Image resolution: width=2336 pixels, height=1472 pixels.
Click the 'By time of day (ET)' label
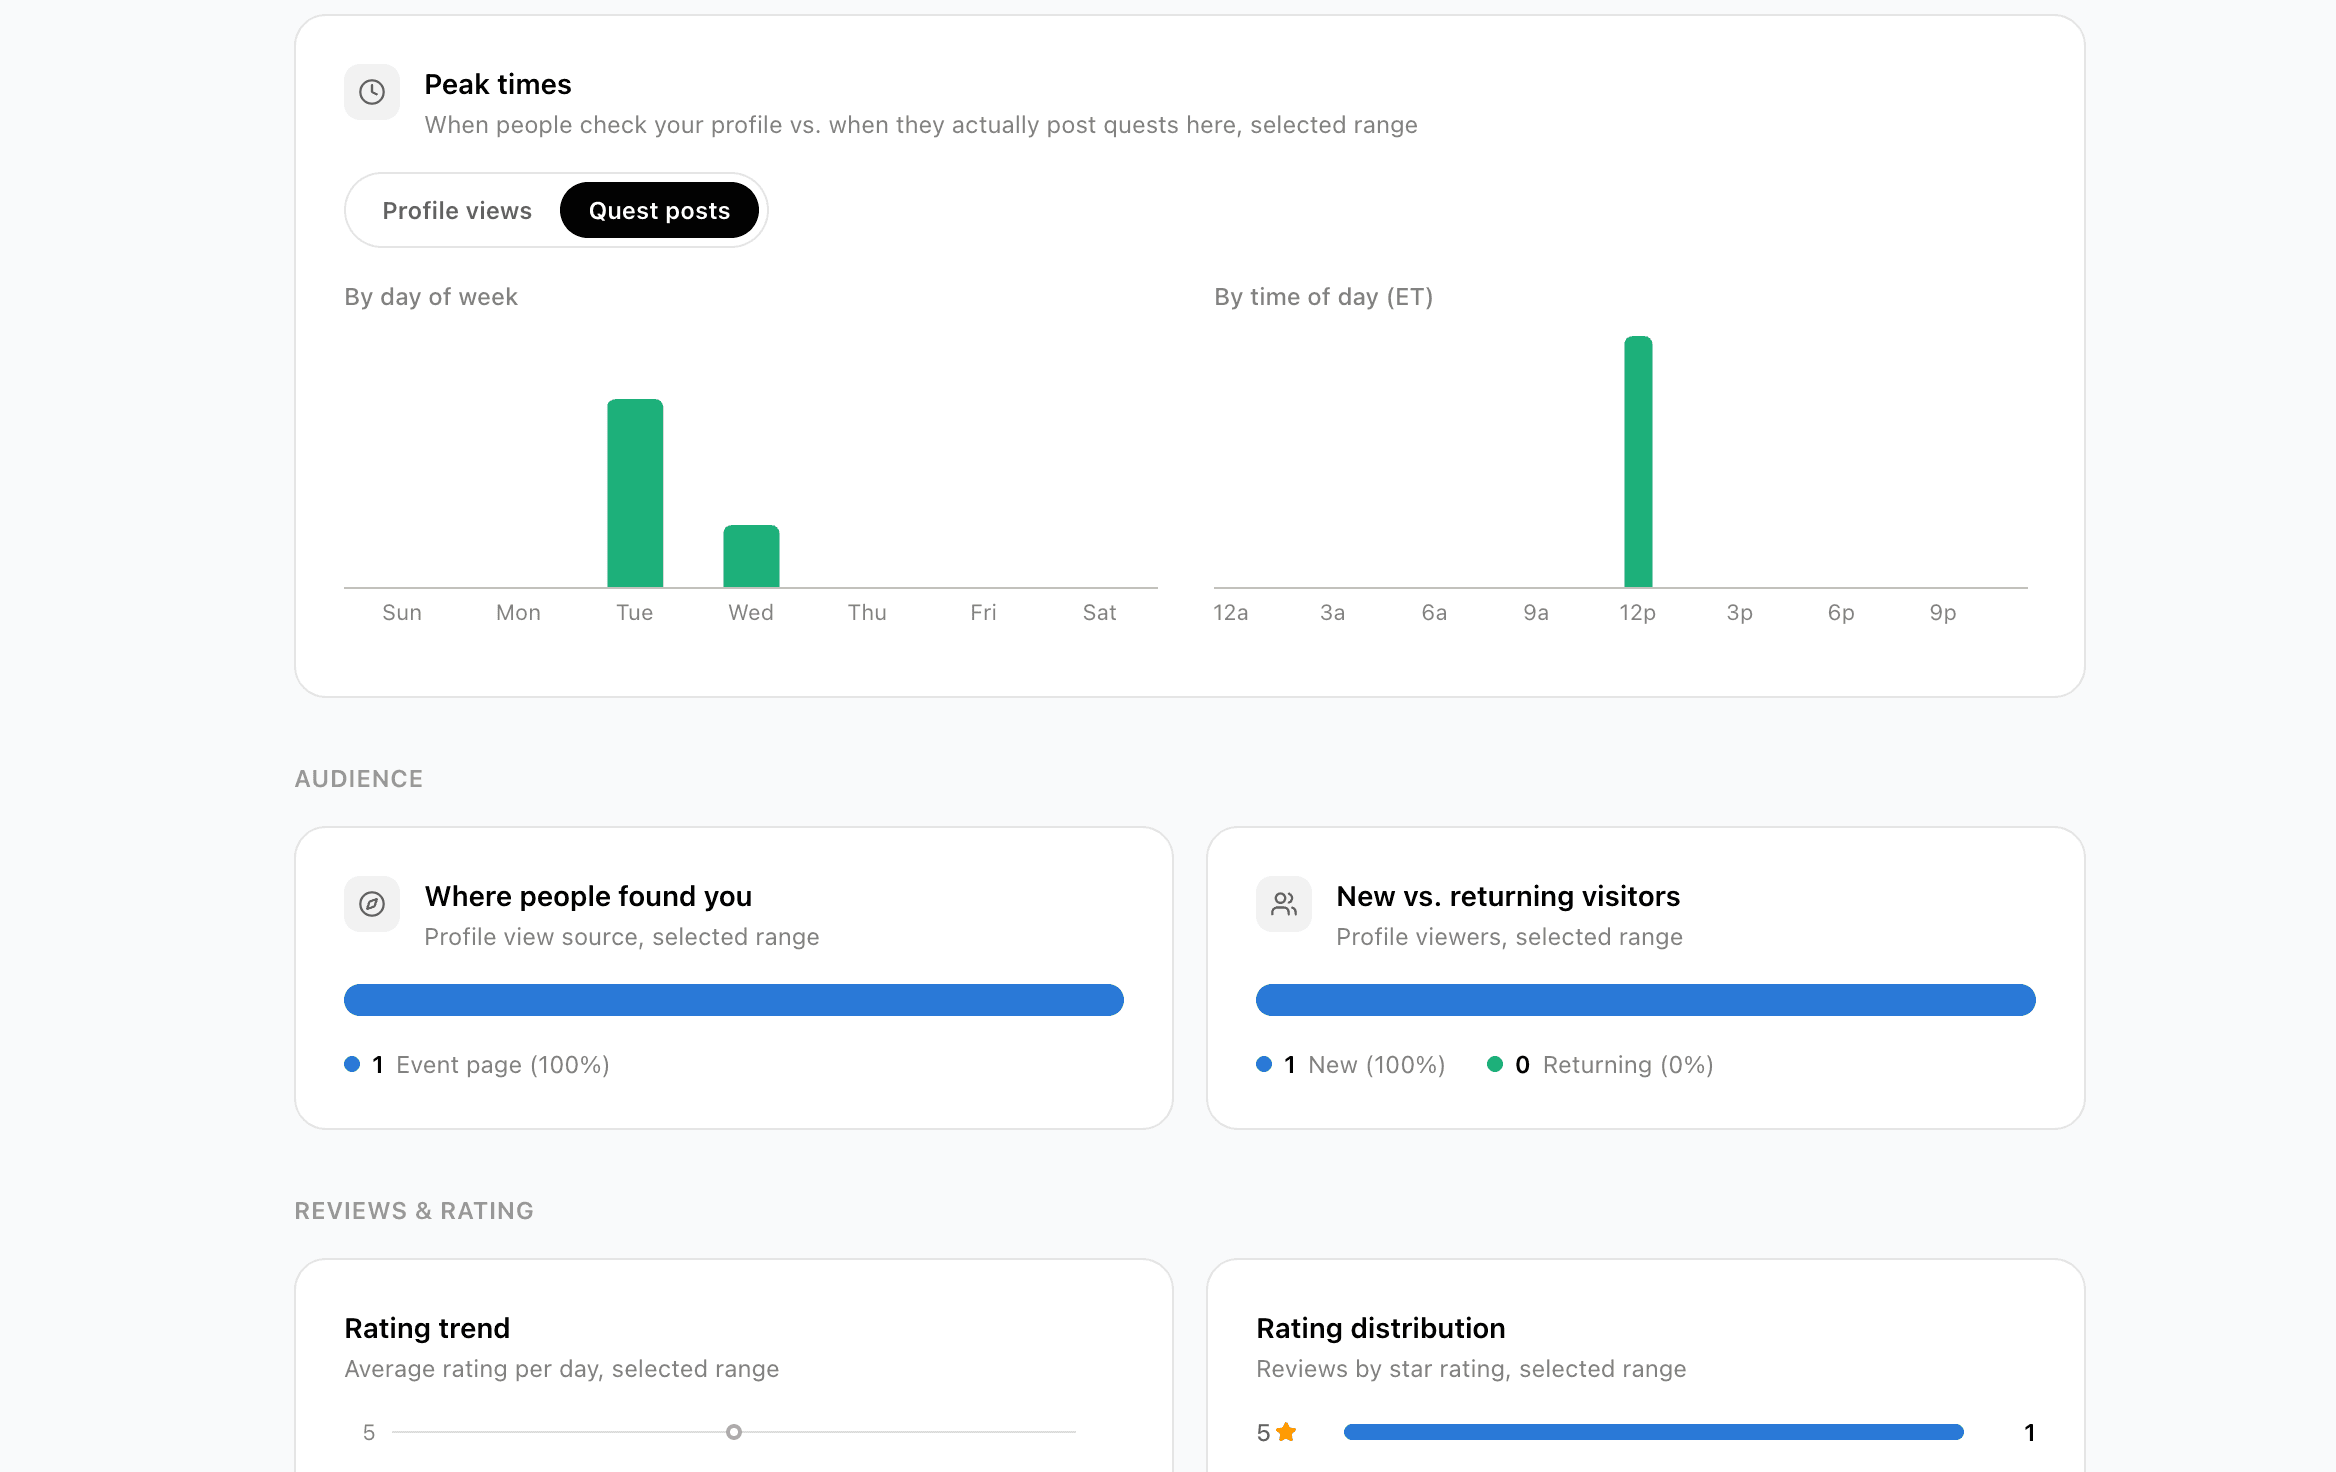point(1324,297)
